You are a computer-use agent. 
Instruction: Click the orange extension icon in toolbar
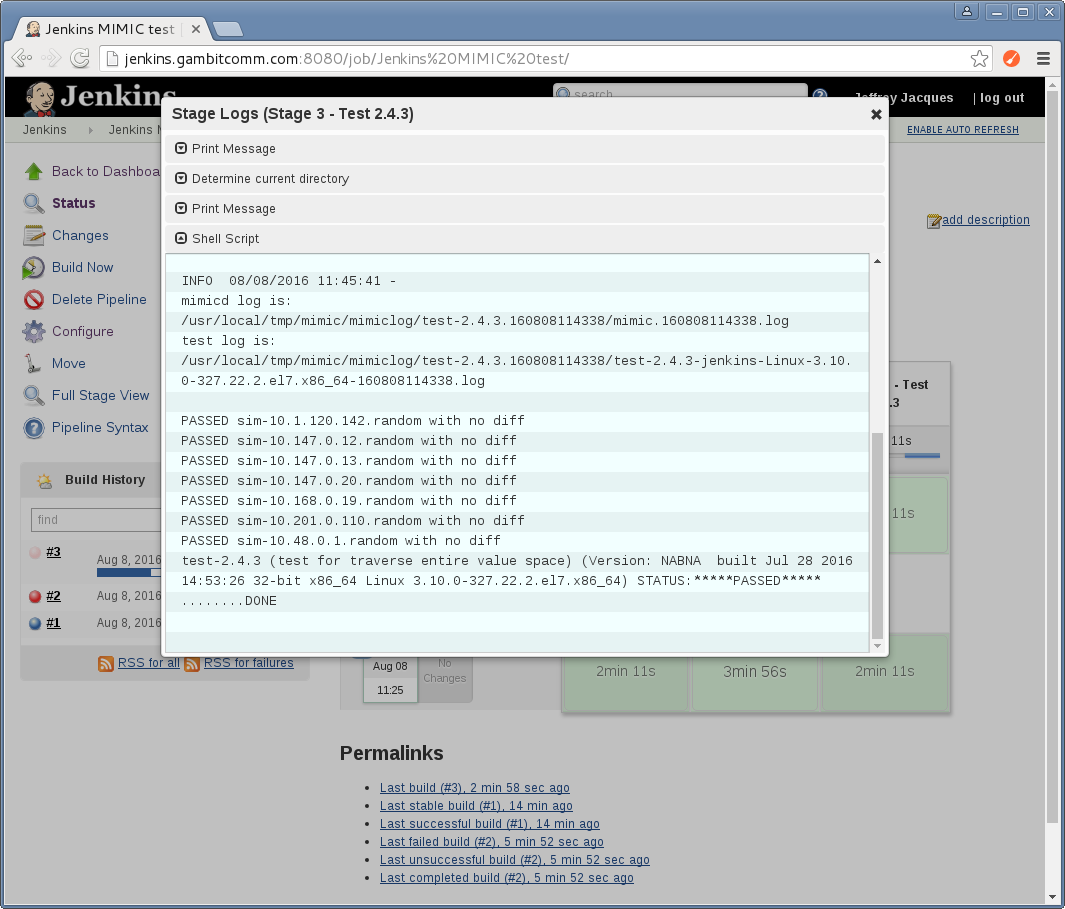pyautogui.click(x=1011, y=59)
